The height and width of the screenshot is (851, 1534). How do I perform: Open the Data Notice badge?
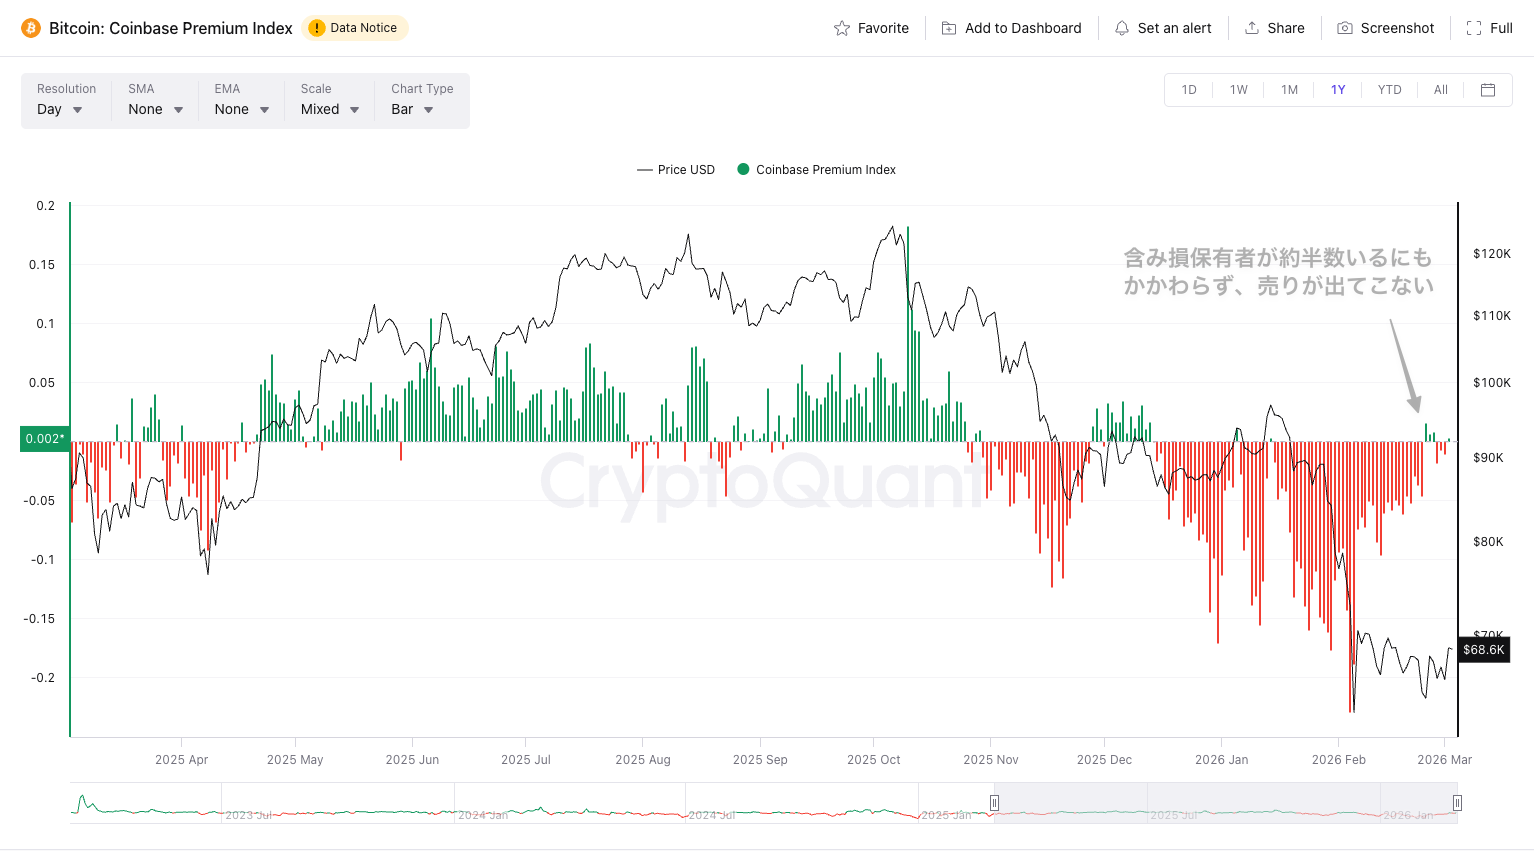[355, 28]
